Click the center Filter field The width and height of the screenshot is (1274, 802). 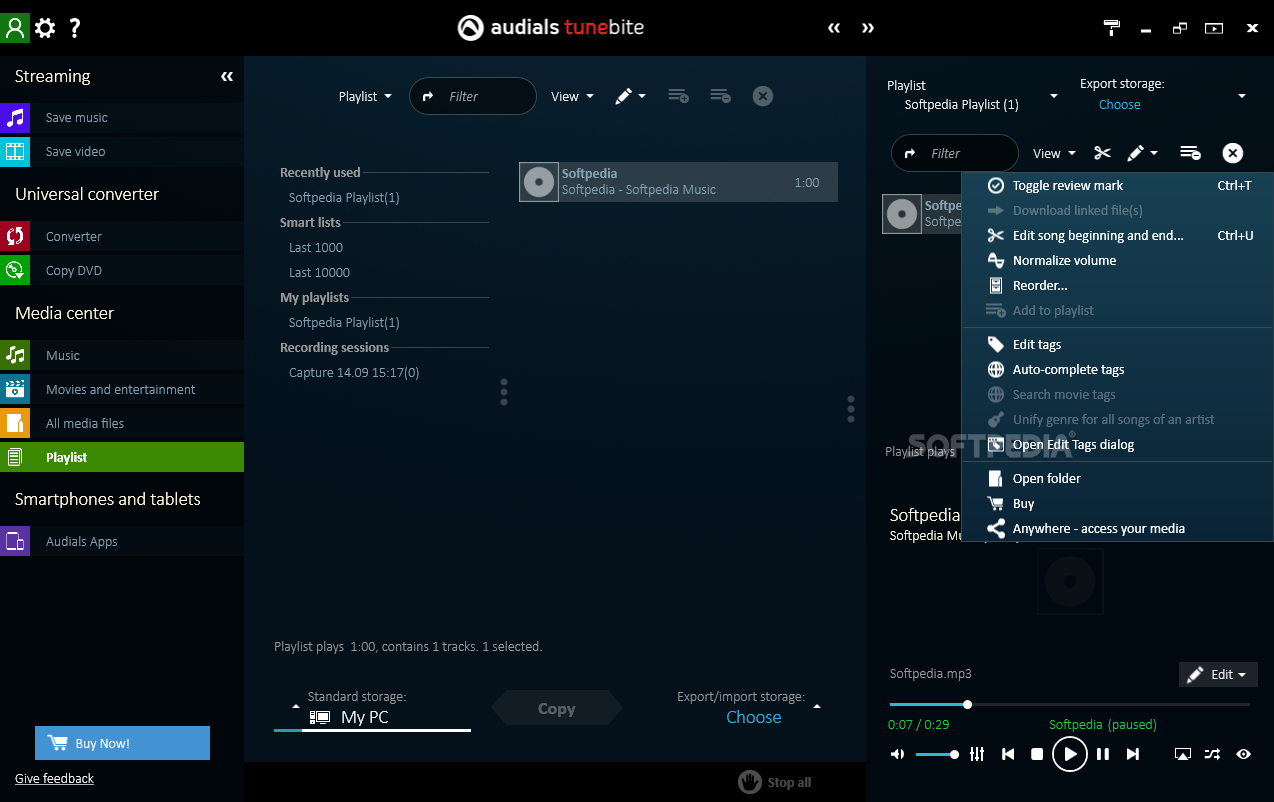[x=473, y=96]
